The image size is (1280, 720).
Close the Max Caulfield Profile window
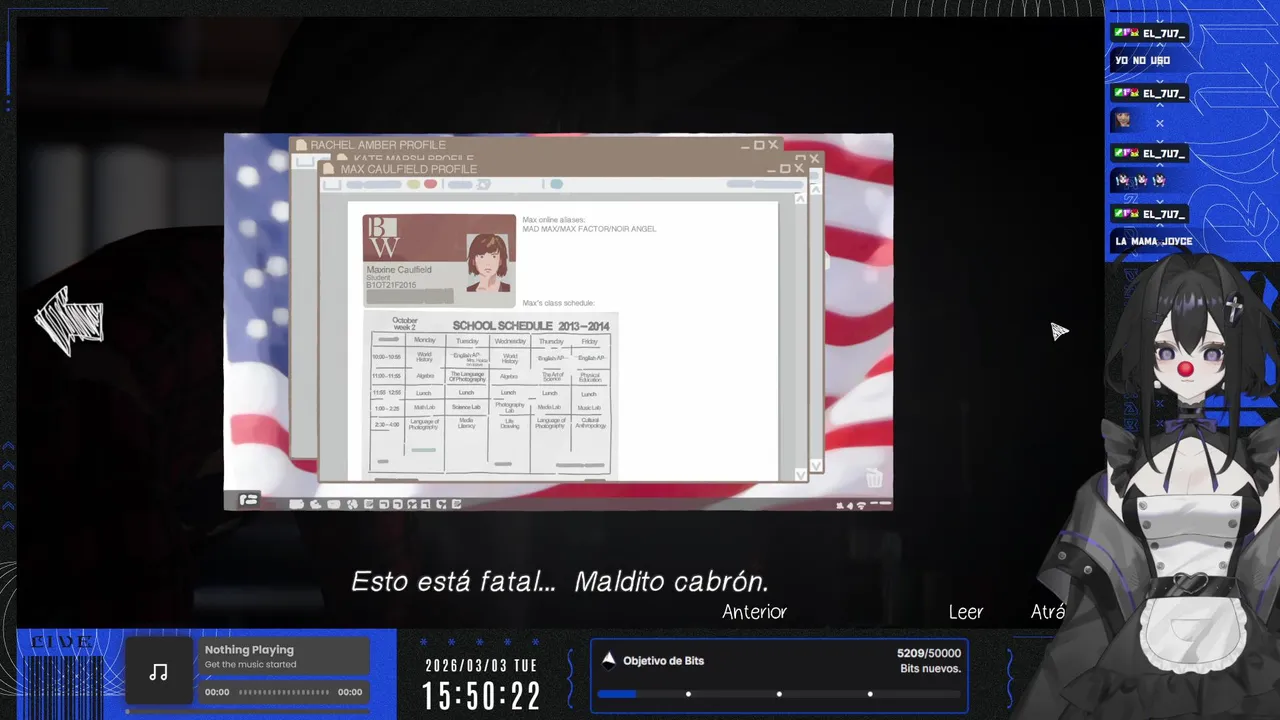click(x=798, y=169)
